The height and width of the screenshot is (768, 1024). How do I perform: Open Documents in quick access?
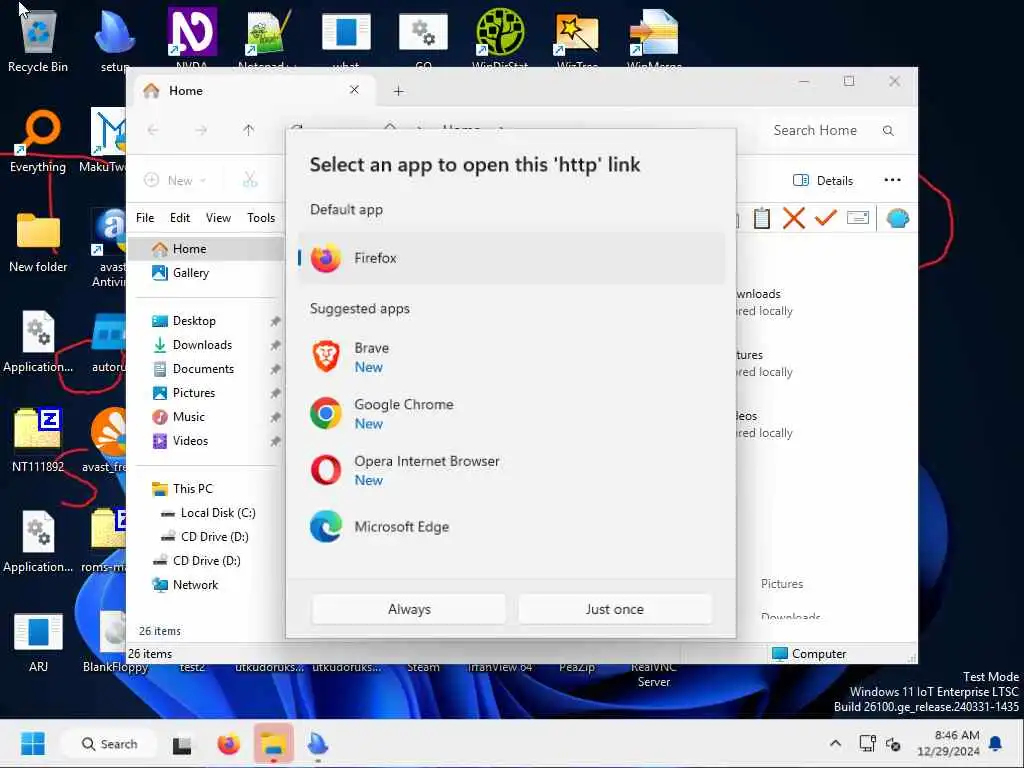[x=205, y=369]
